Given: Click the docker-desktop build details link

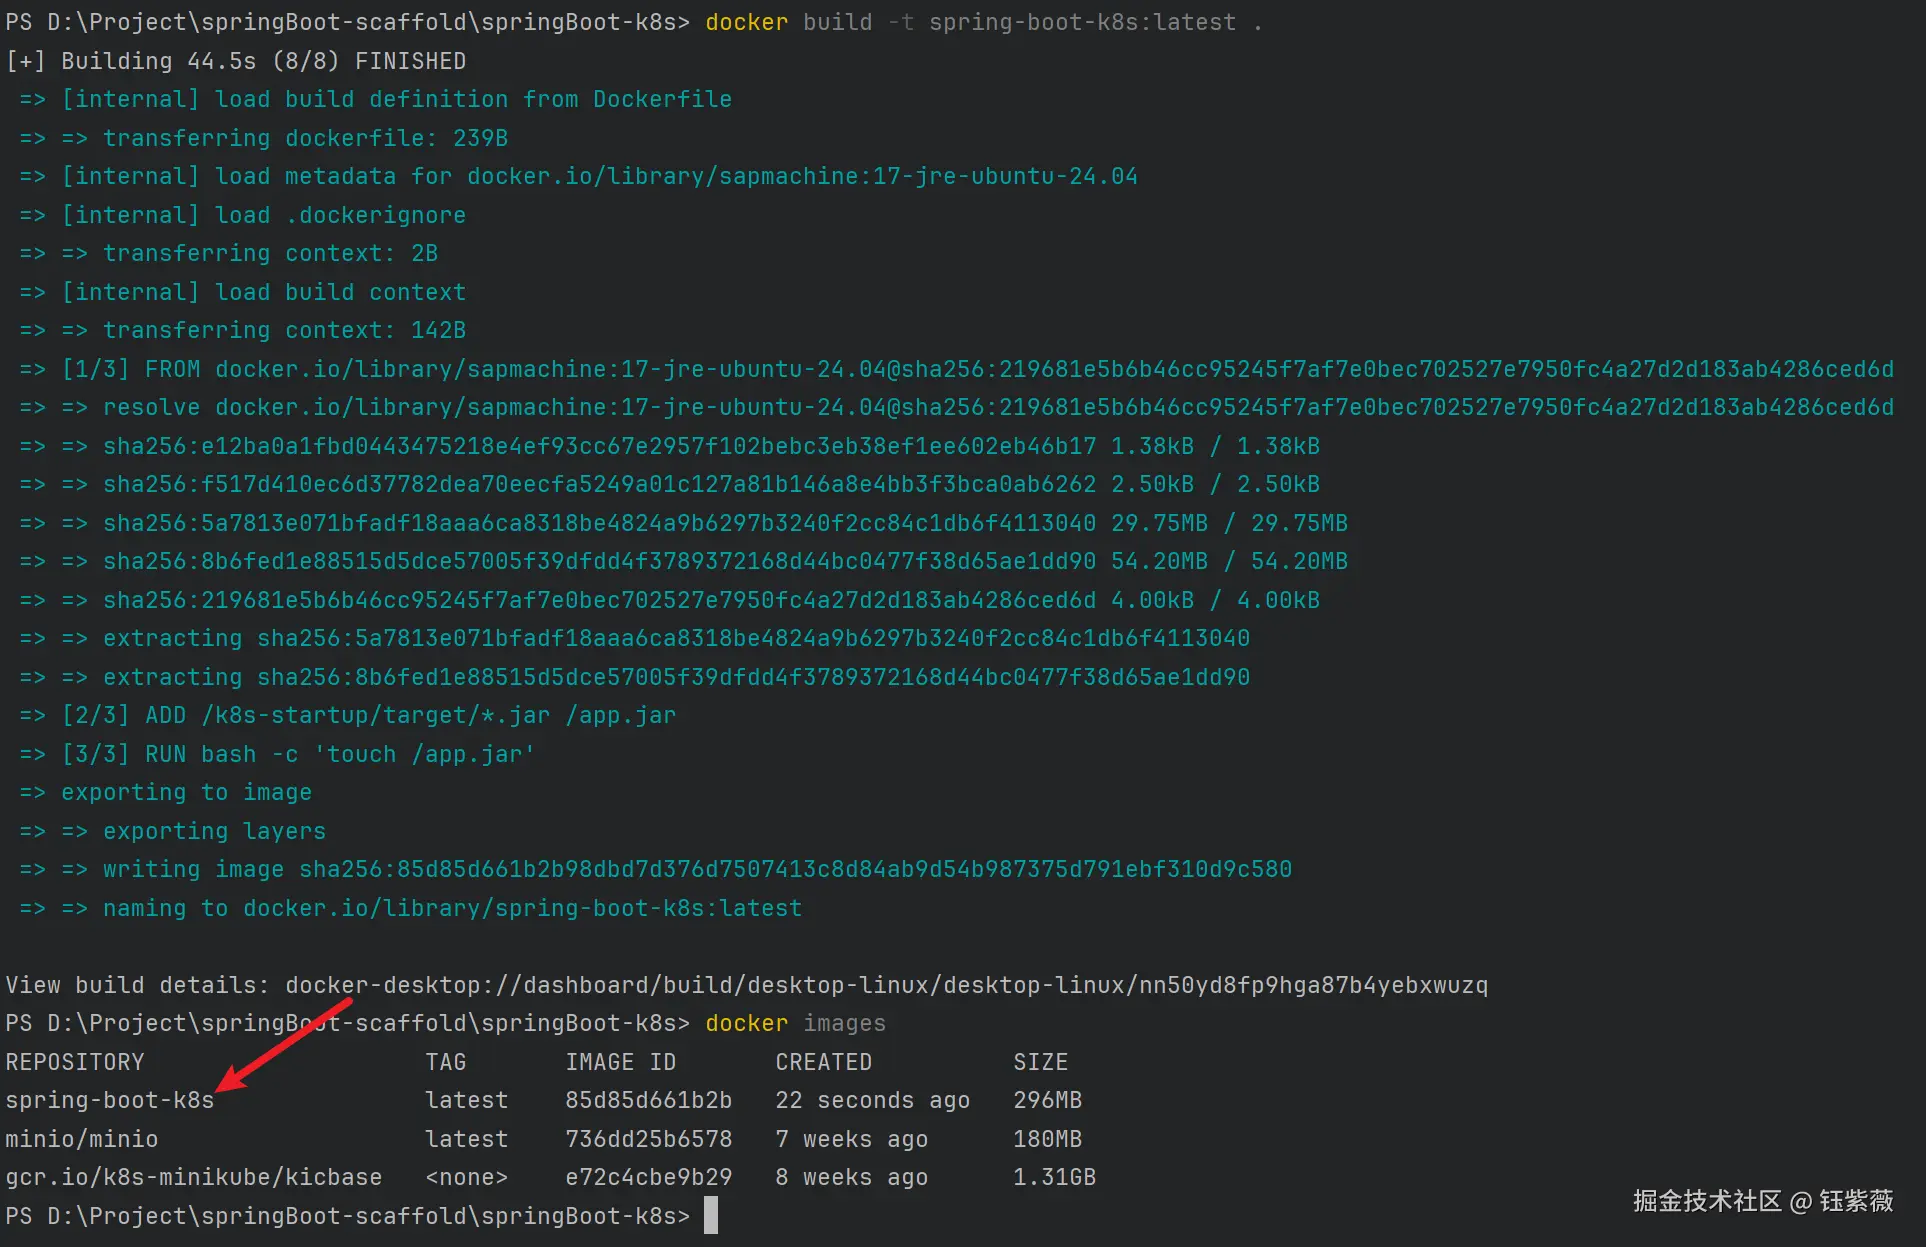Looking at the screenshot, I should tap(886, 985).
